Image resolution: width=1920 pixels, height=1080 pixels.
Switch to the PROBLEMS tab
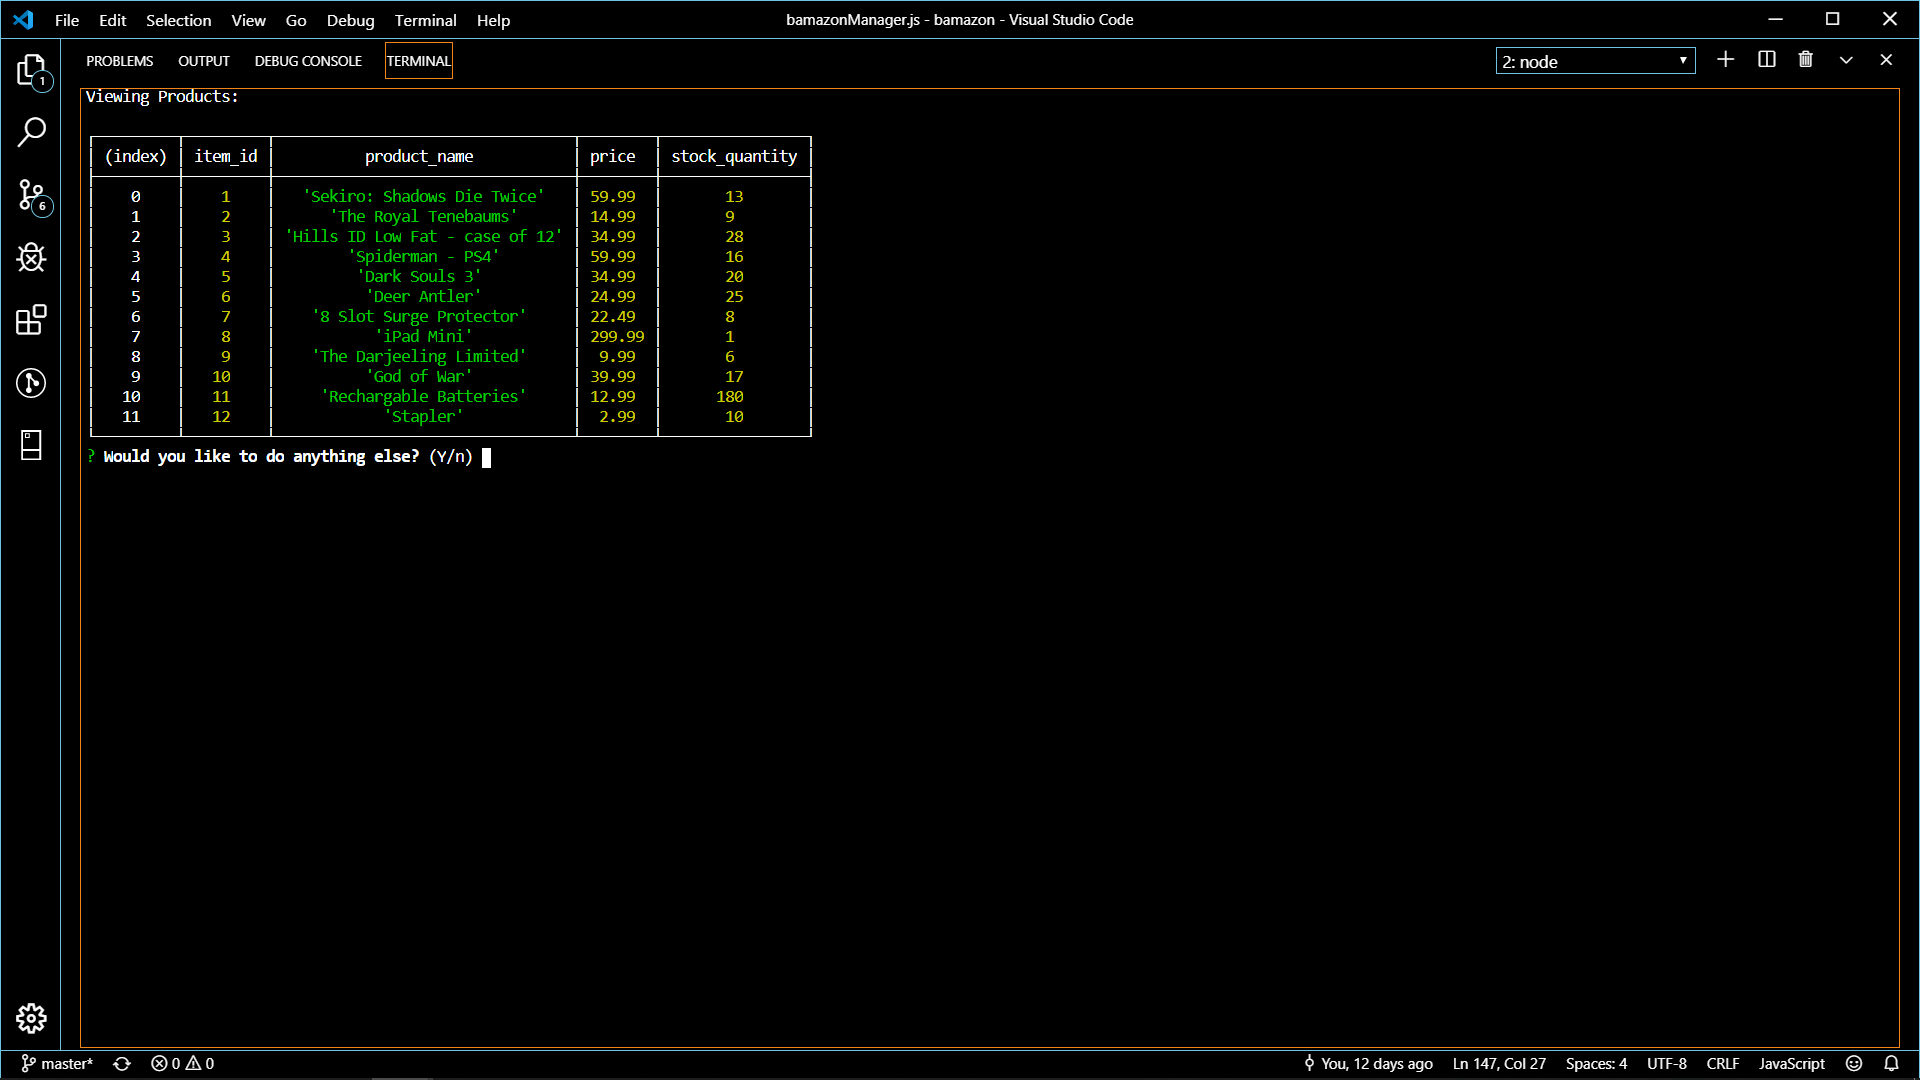[120, 61]
